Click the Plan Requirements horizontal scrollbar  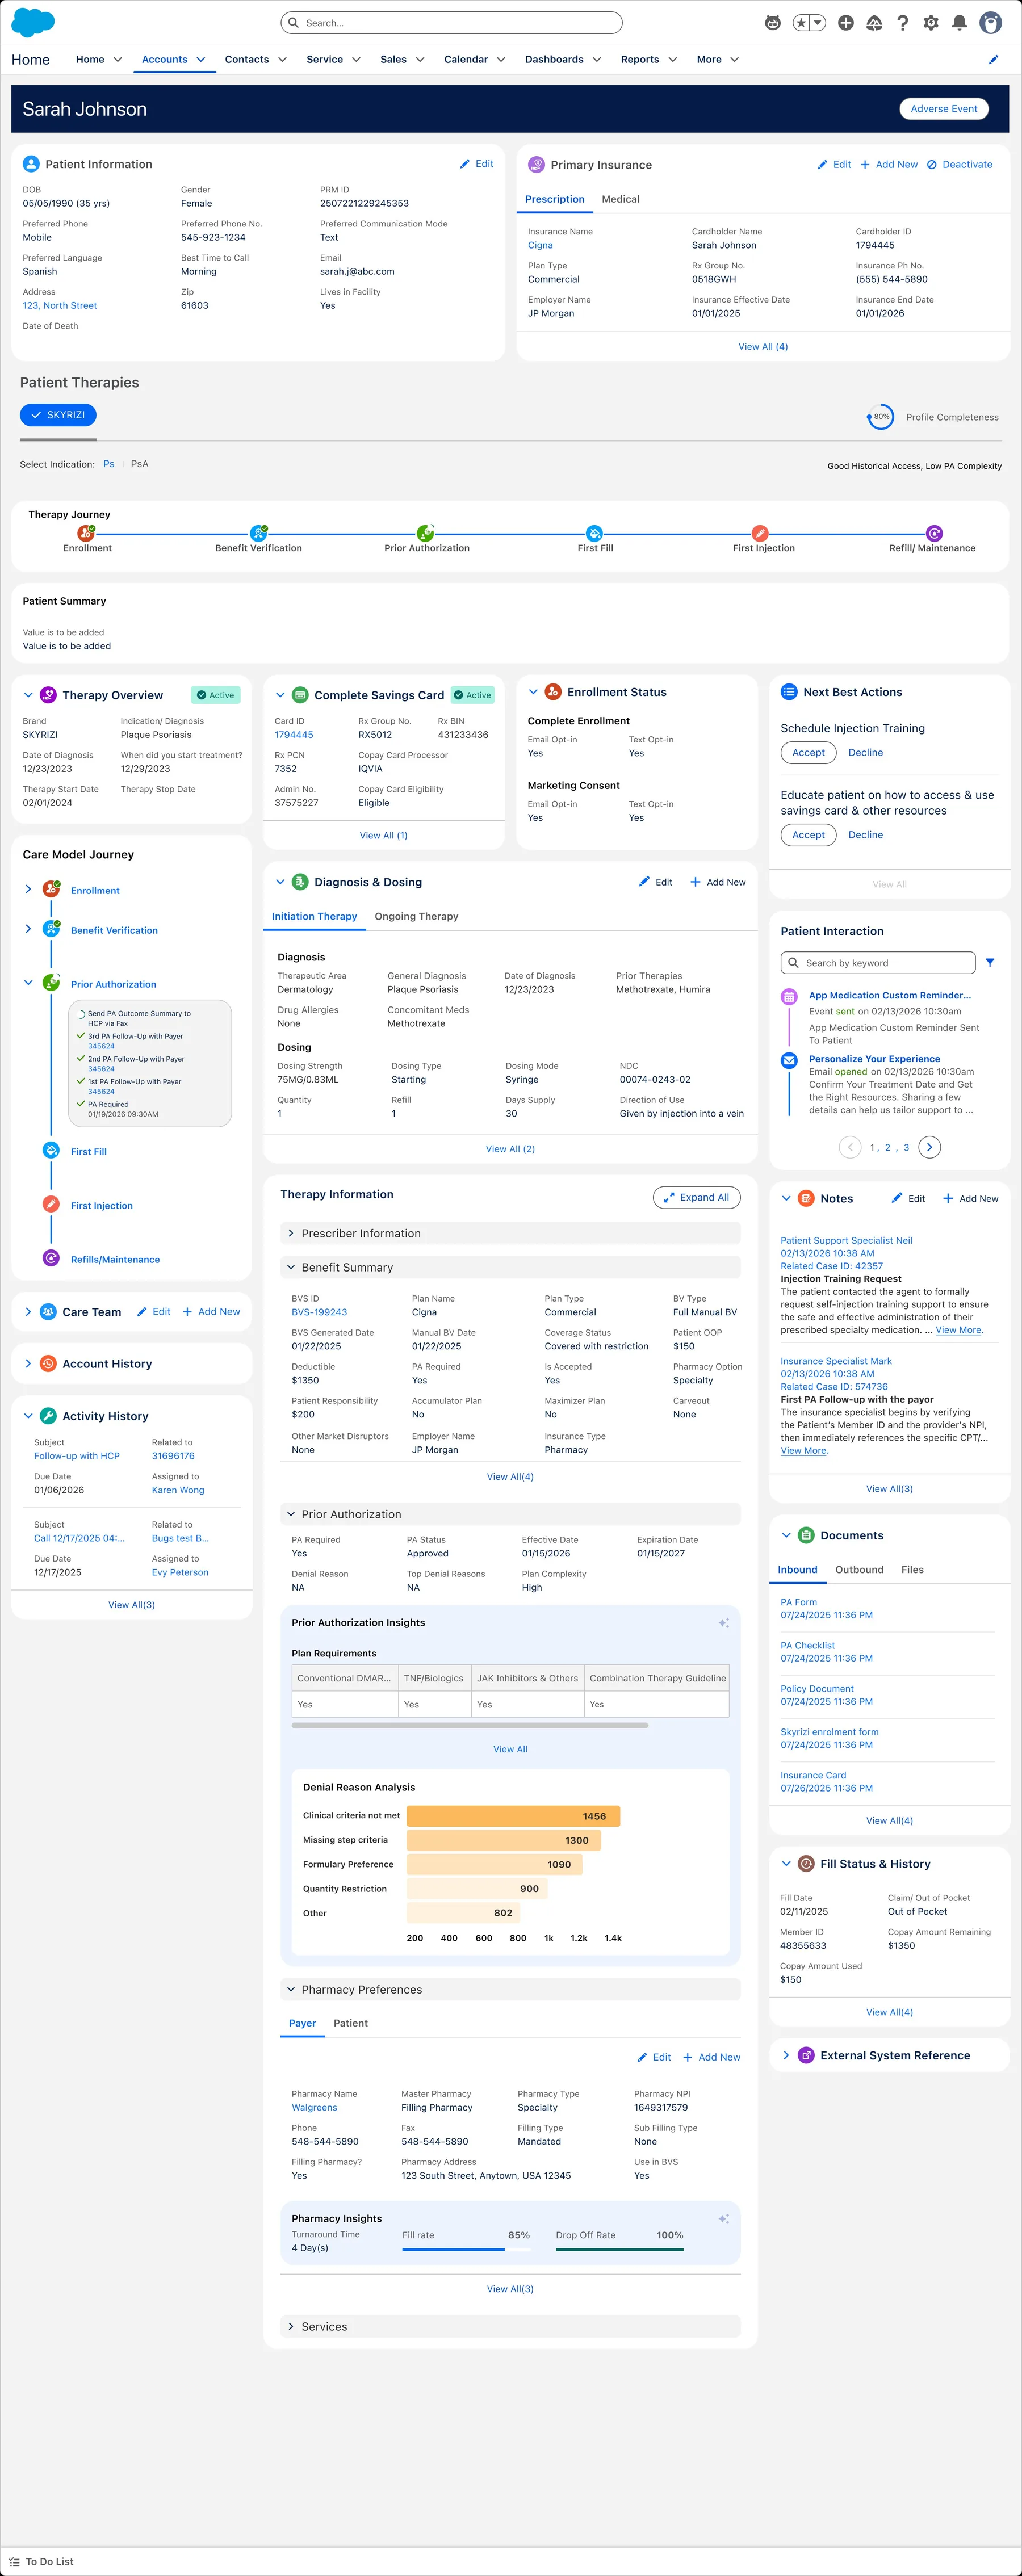pyautogui.click(x=470, y=1725)
